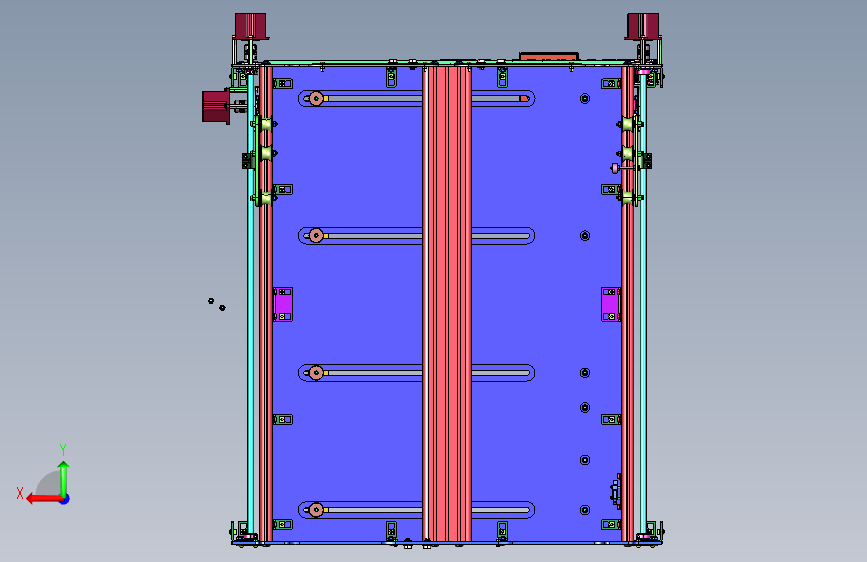Click the "Y" axis label
Viewport: 867px width, 562px height.
63,449
